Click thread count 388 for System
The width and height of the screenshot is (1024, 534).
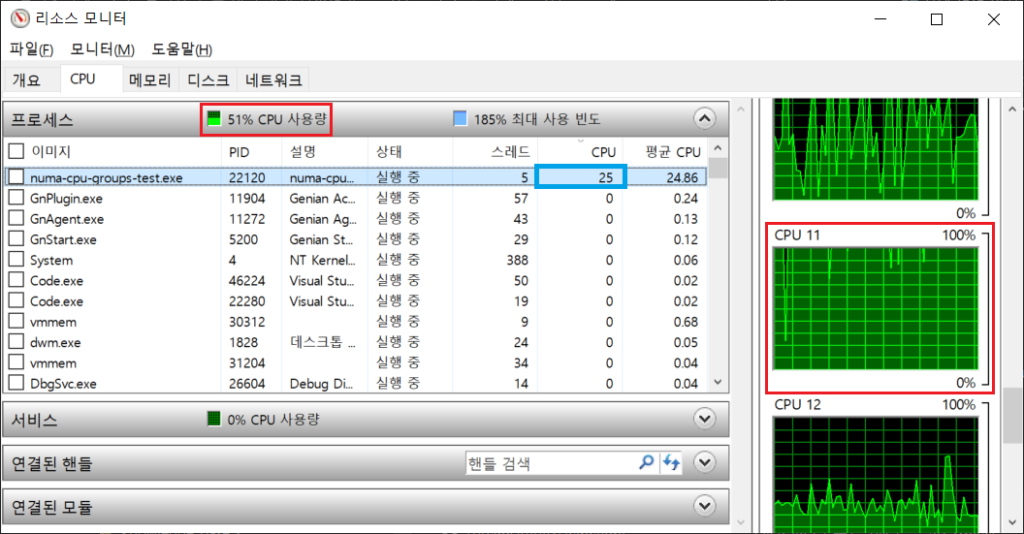[x=517, y=260]
